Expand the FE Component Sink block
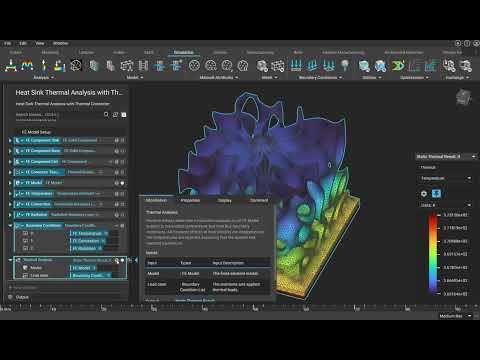Screen dimensions: 480x360 tap(10, 140)
